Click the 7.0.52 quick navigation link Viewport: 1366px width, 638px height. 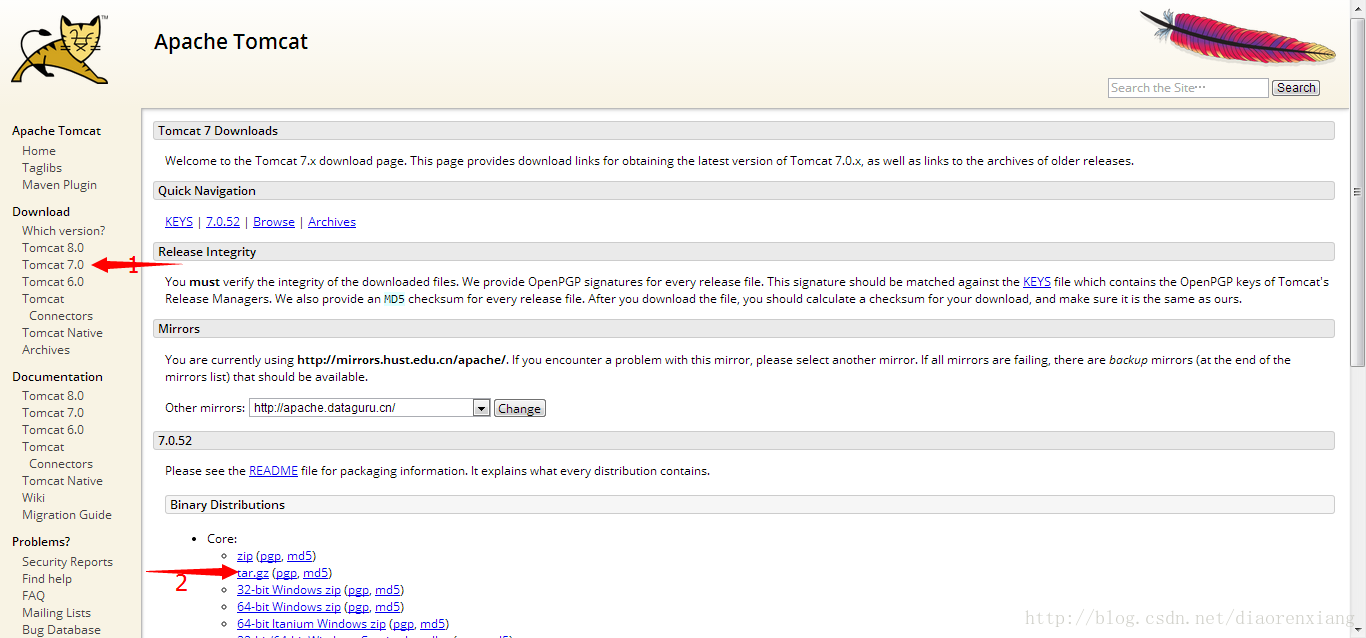pyautogui.click(x=223, y=222)
